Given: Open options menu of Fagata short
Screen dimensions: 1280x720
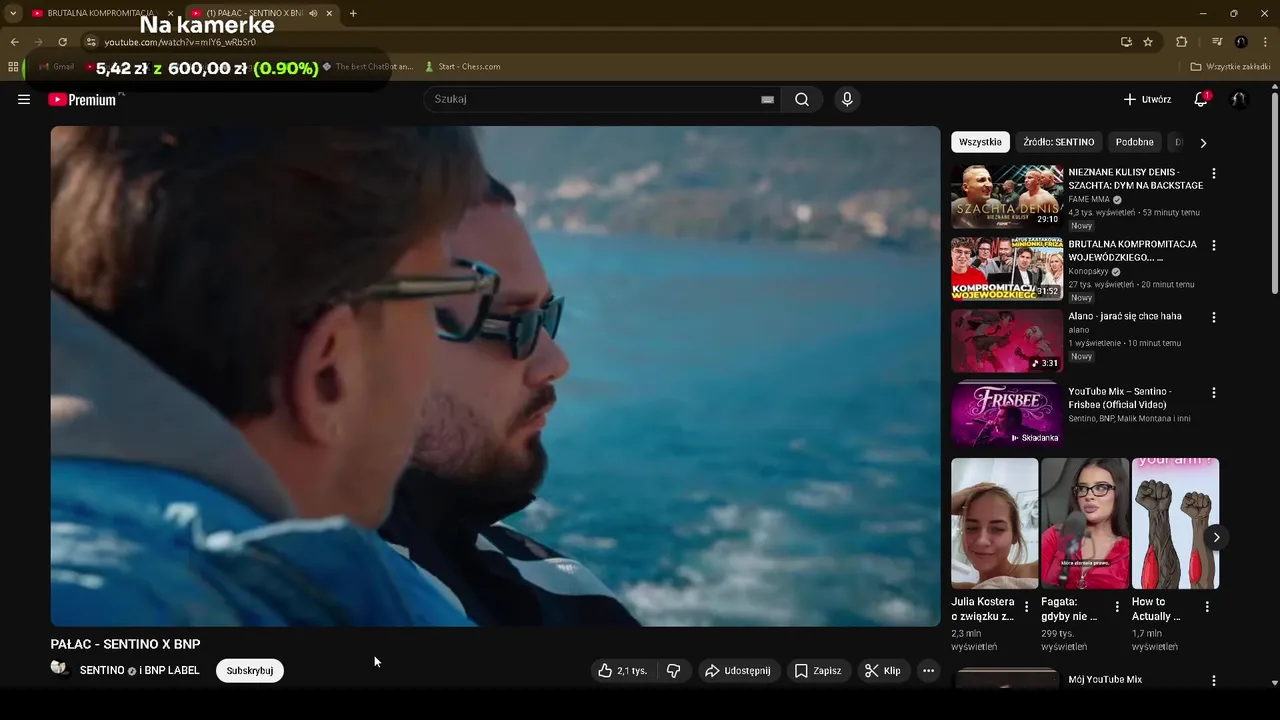Looking at the screenshot, I should pos(1117,606).
